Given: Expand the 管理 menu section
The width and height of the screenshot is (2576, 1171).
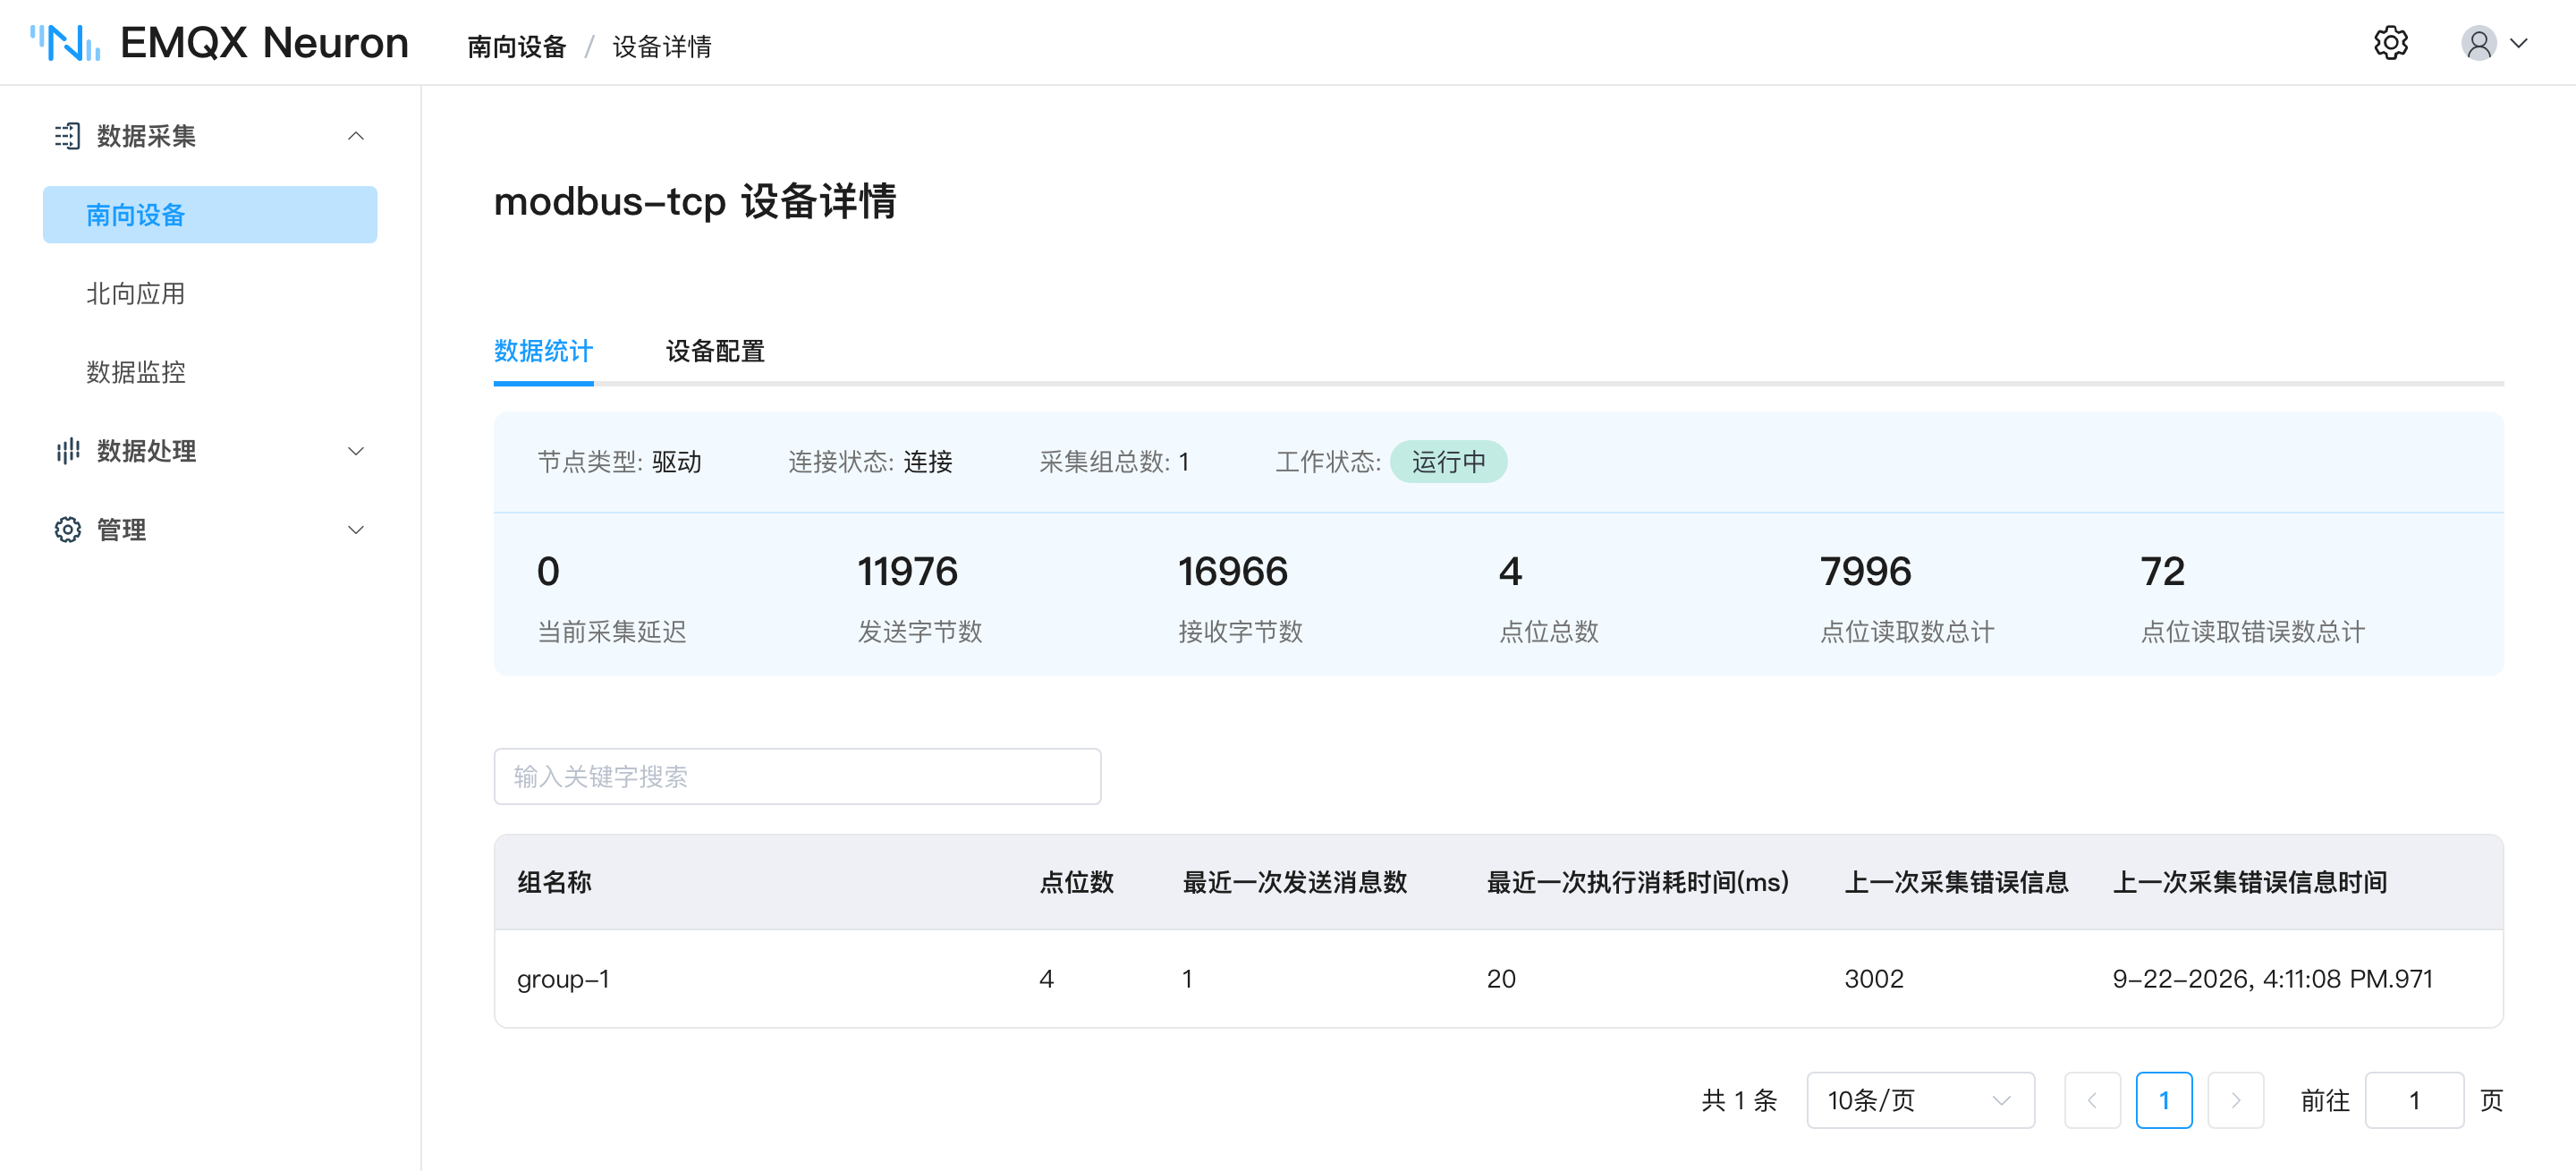Looking at the screenshot, I should 355,530.
